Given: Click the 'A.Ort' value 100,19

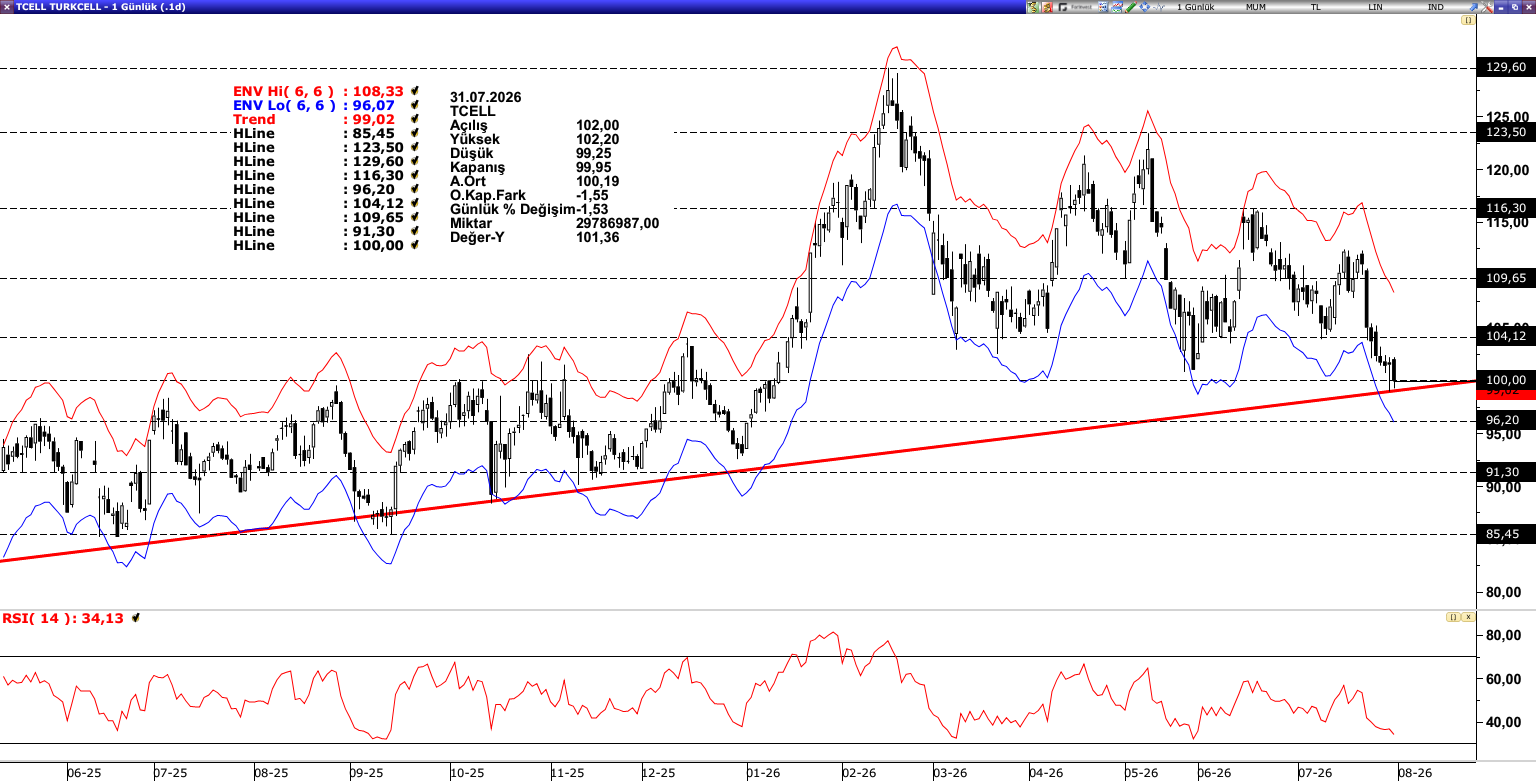Looking at the screenshot, I should point(598,181).
